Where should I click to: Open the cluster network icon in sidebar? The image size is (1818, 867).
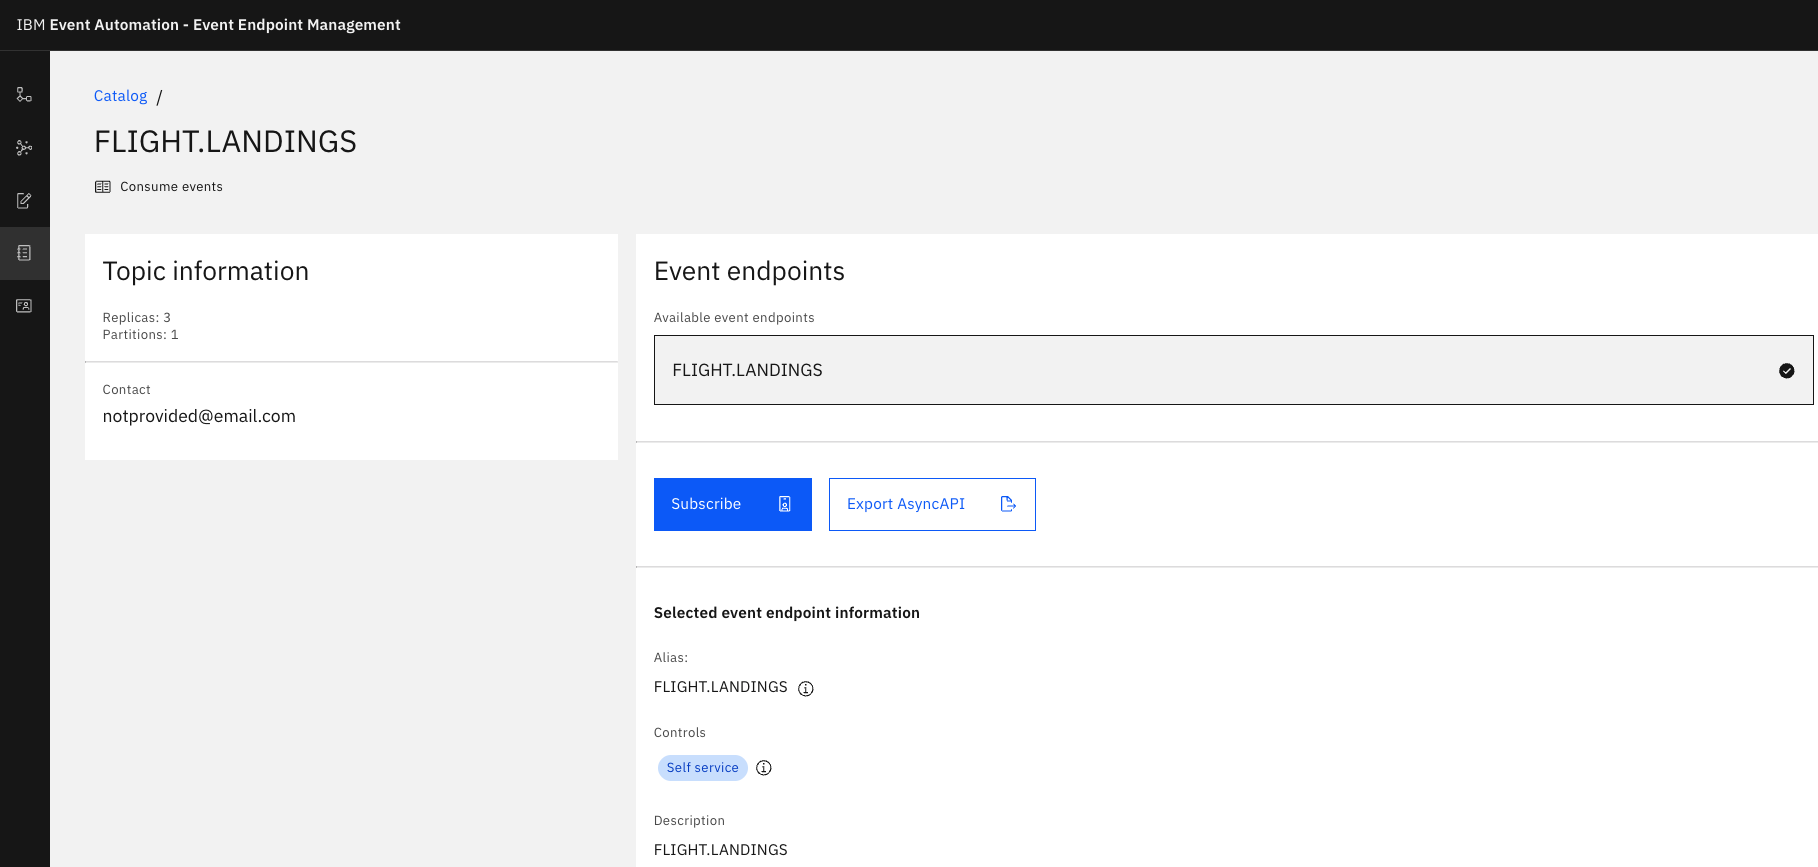24,148
